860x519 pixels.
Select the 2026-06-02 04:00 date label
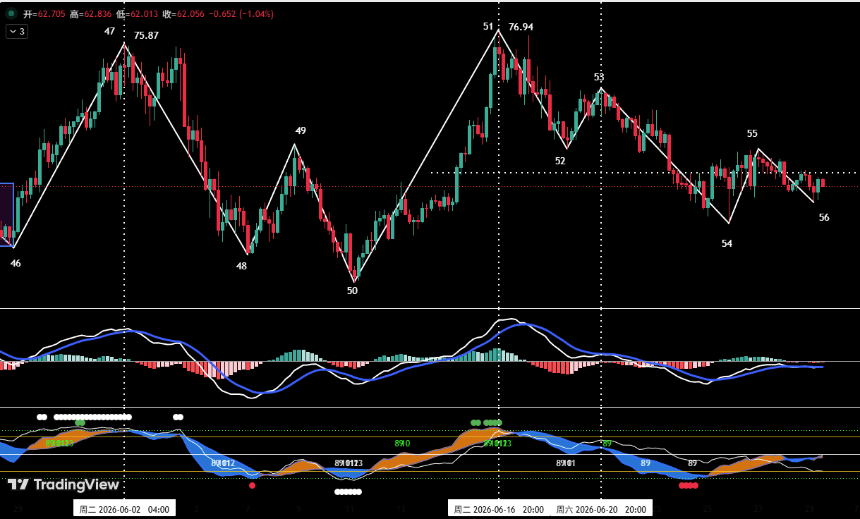click(125, 510)
